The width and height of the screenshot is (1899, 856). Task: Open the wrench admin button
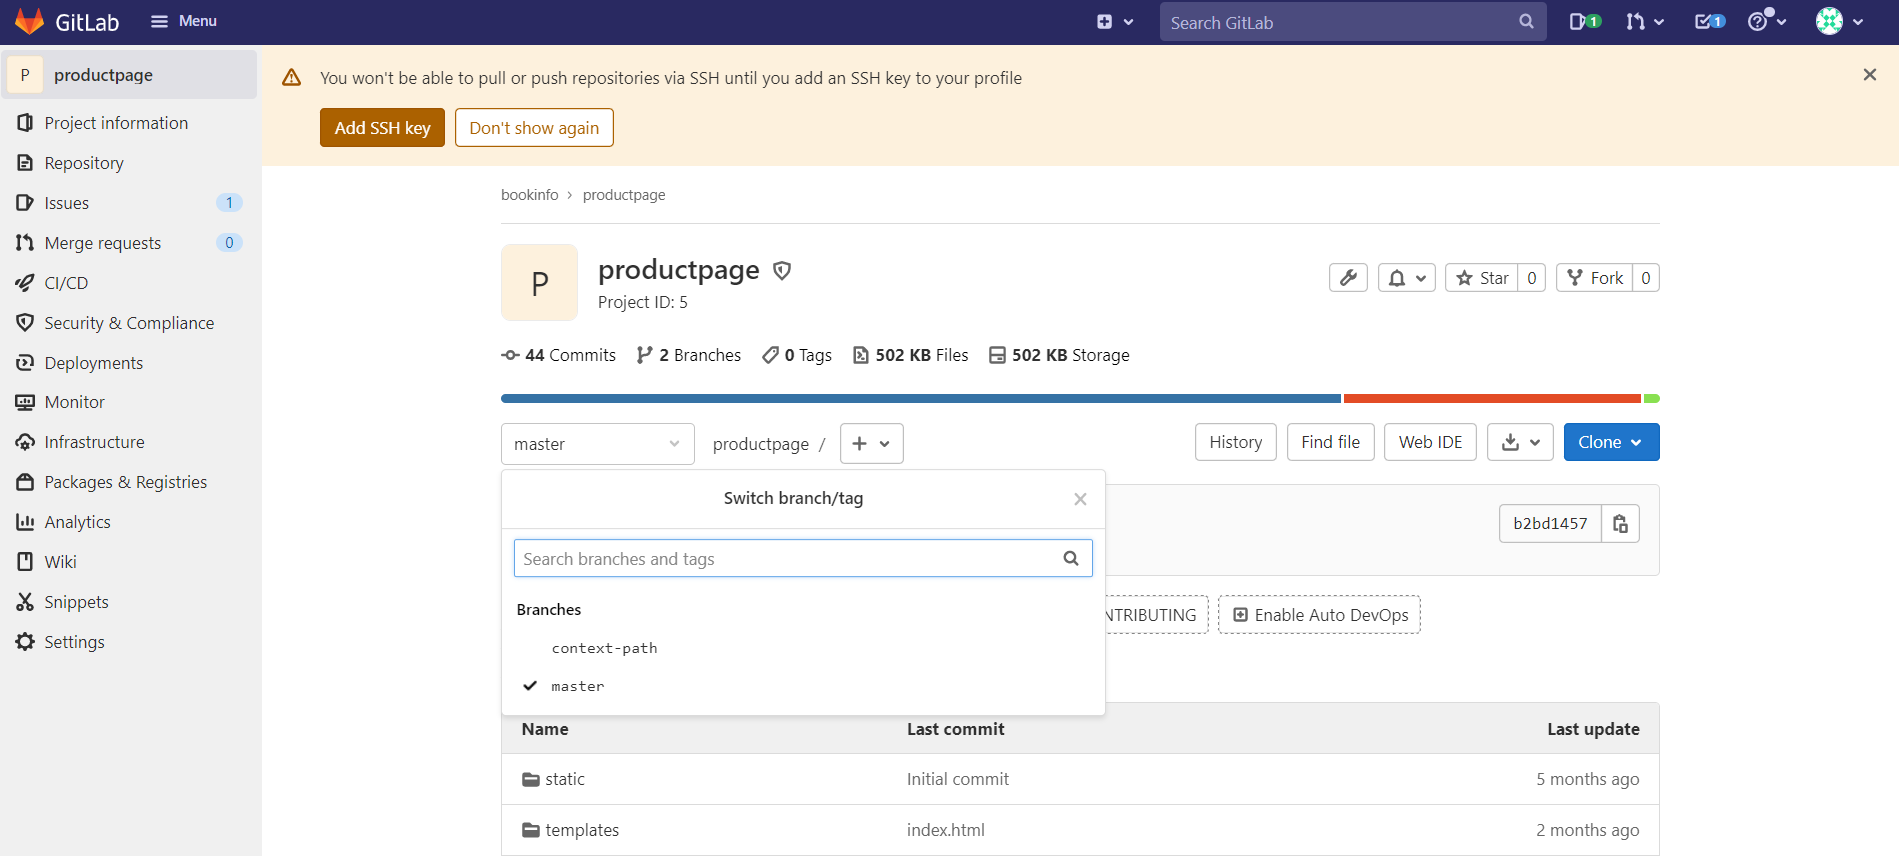click(1348, 278)
